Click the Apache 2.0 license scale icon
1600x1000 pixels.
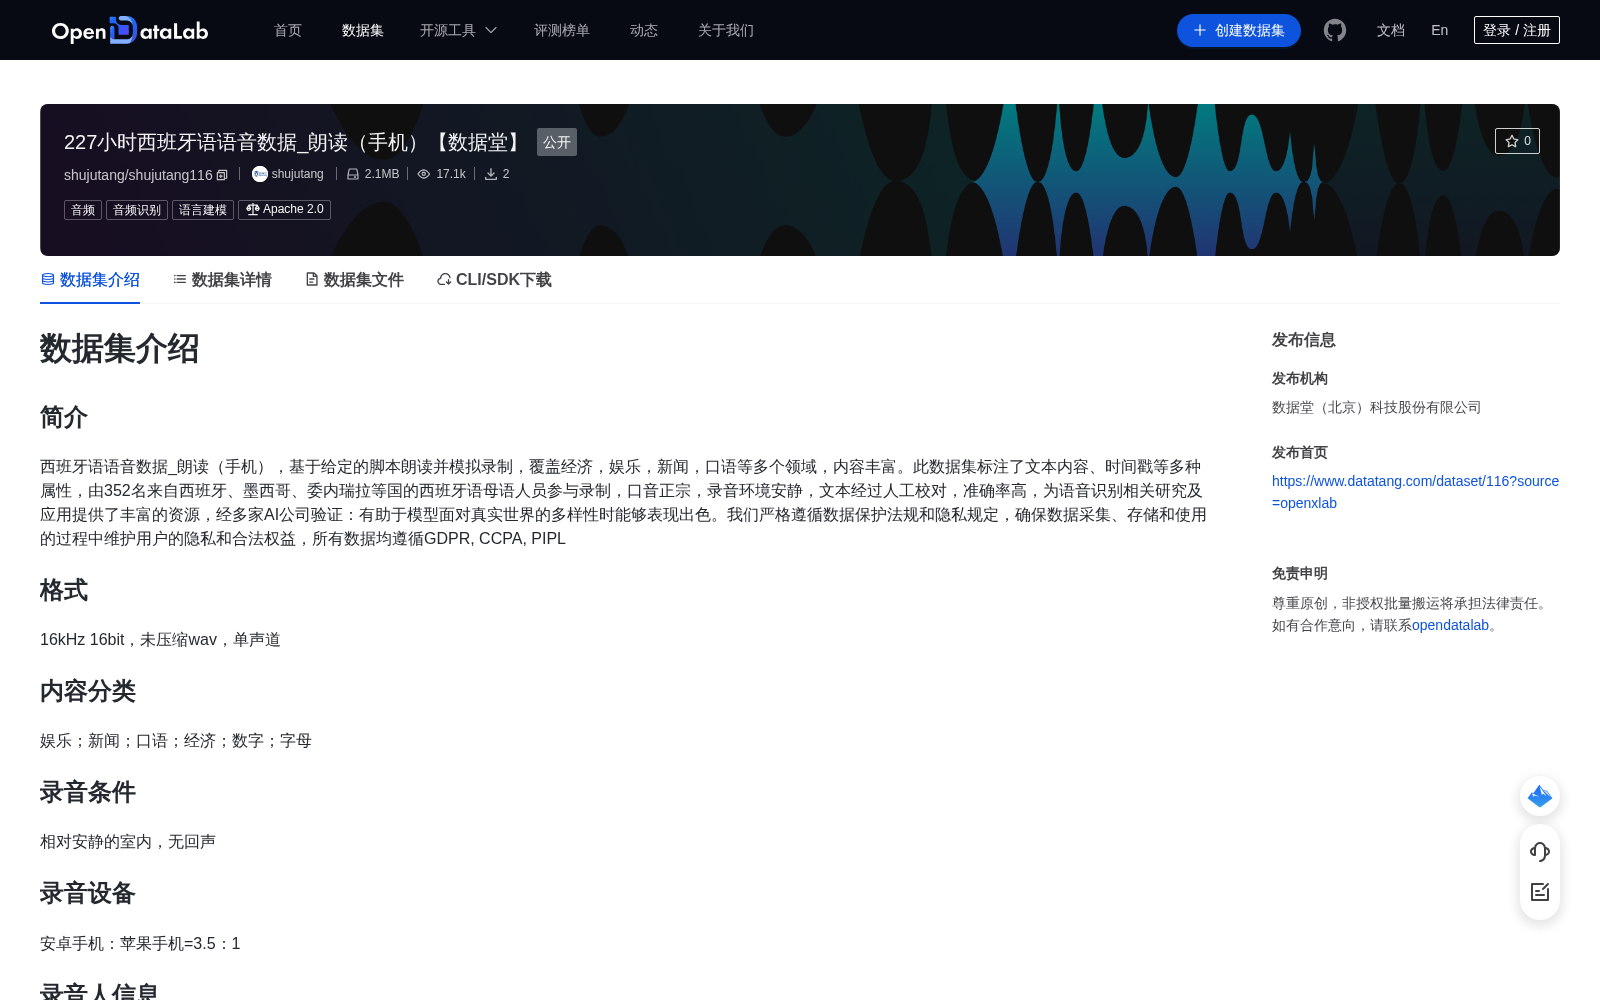[x=253, y=209]
